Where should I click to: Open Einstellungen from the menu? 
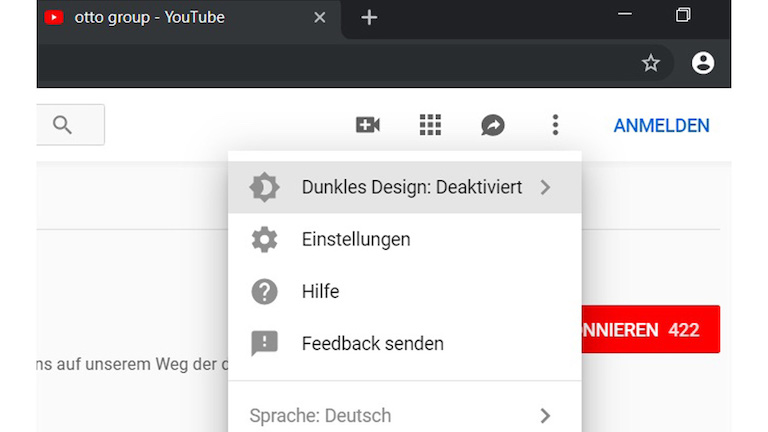(x=356, y=240)
